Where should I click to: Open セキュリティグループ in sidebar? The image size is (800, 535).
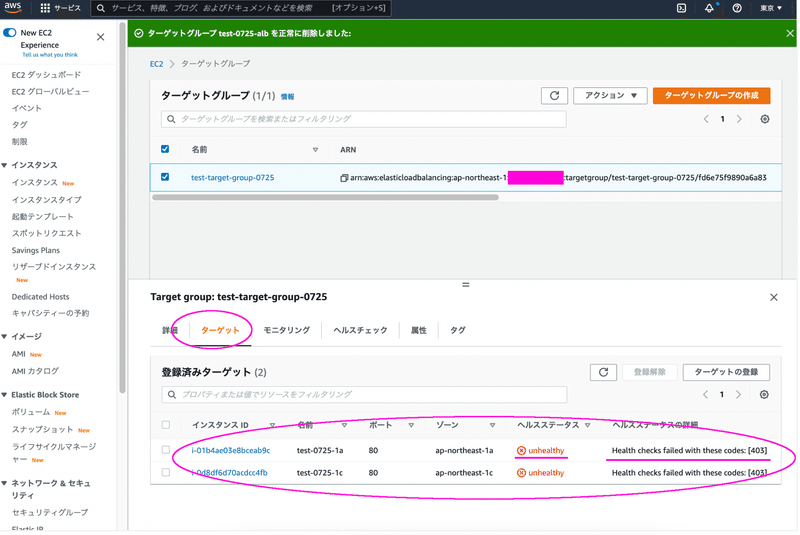[50, 513]
